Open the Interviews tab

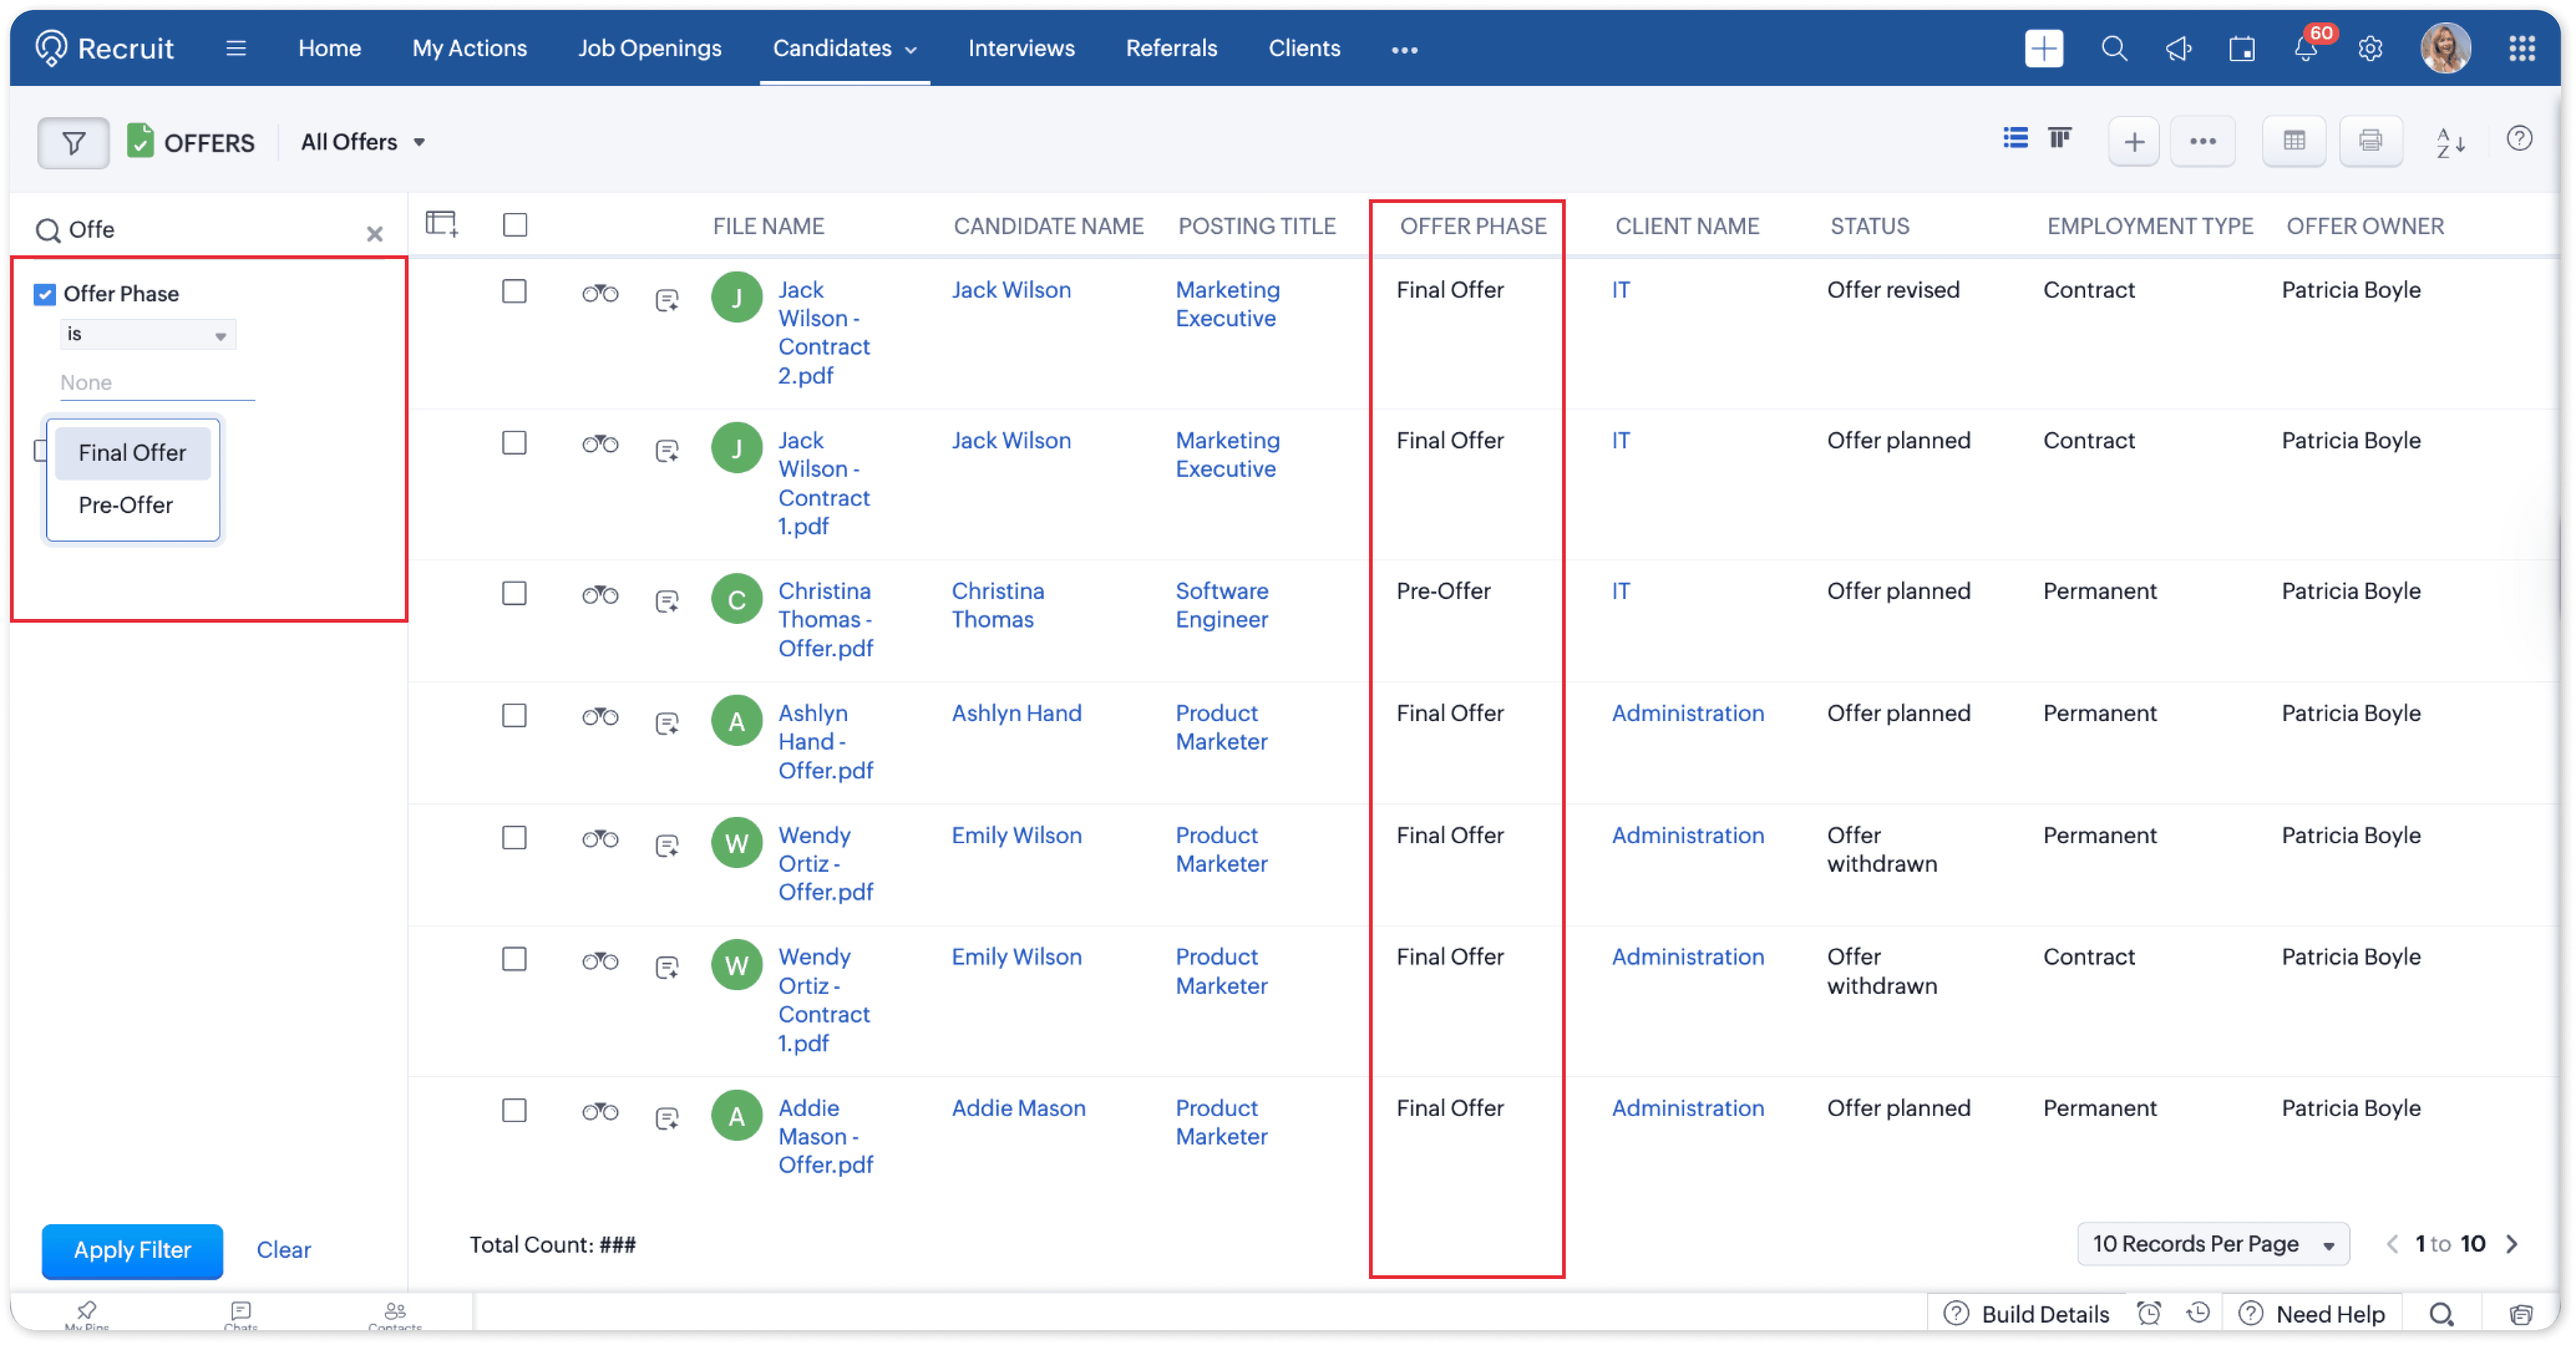1021,48
